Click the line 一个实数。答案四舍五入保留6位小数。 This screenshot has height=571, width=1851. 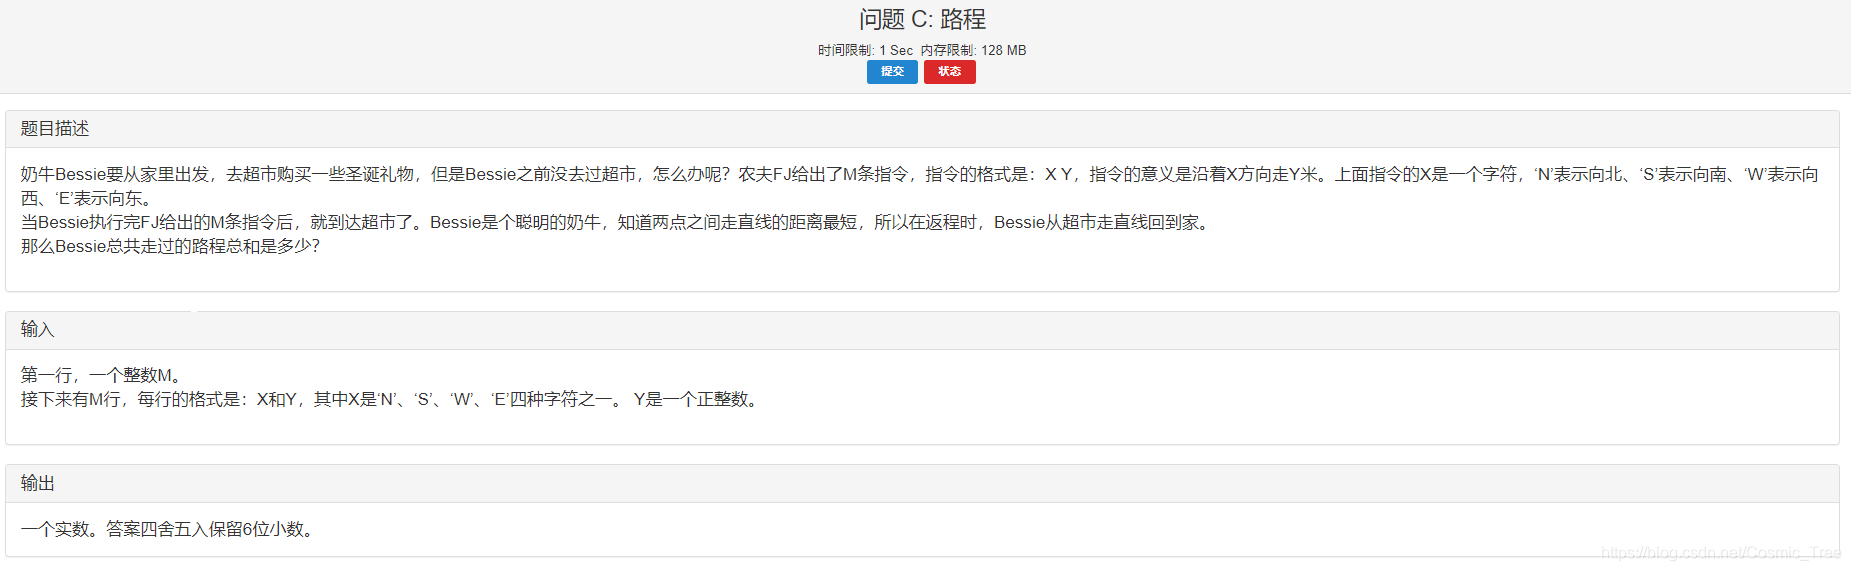(170, 529)
